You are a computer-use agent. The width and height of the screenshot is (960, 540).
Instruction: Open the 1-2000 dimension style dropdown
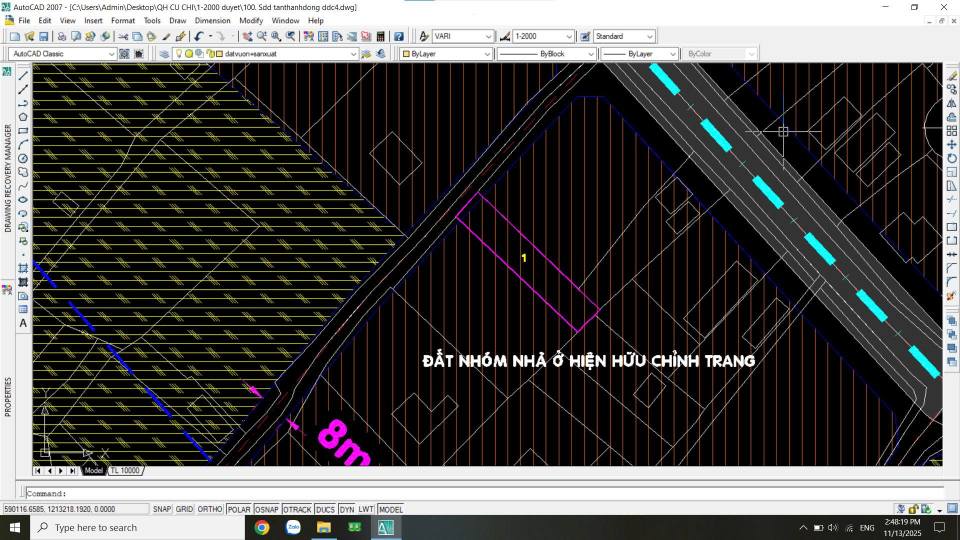click(545, 36)
